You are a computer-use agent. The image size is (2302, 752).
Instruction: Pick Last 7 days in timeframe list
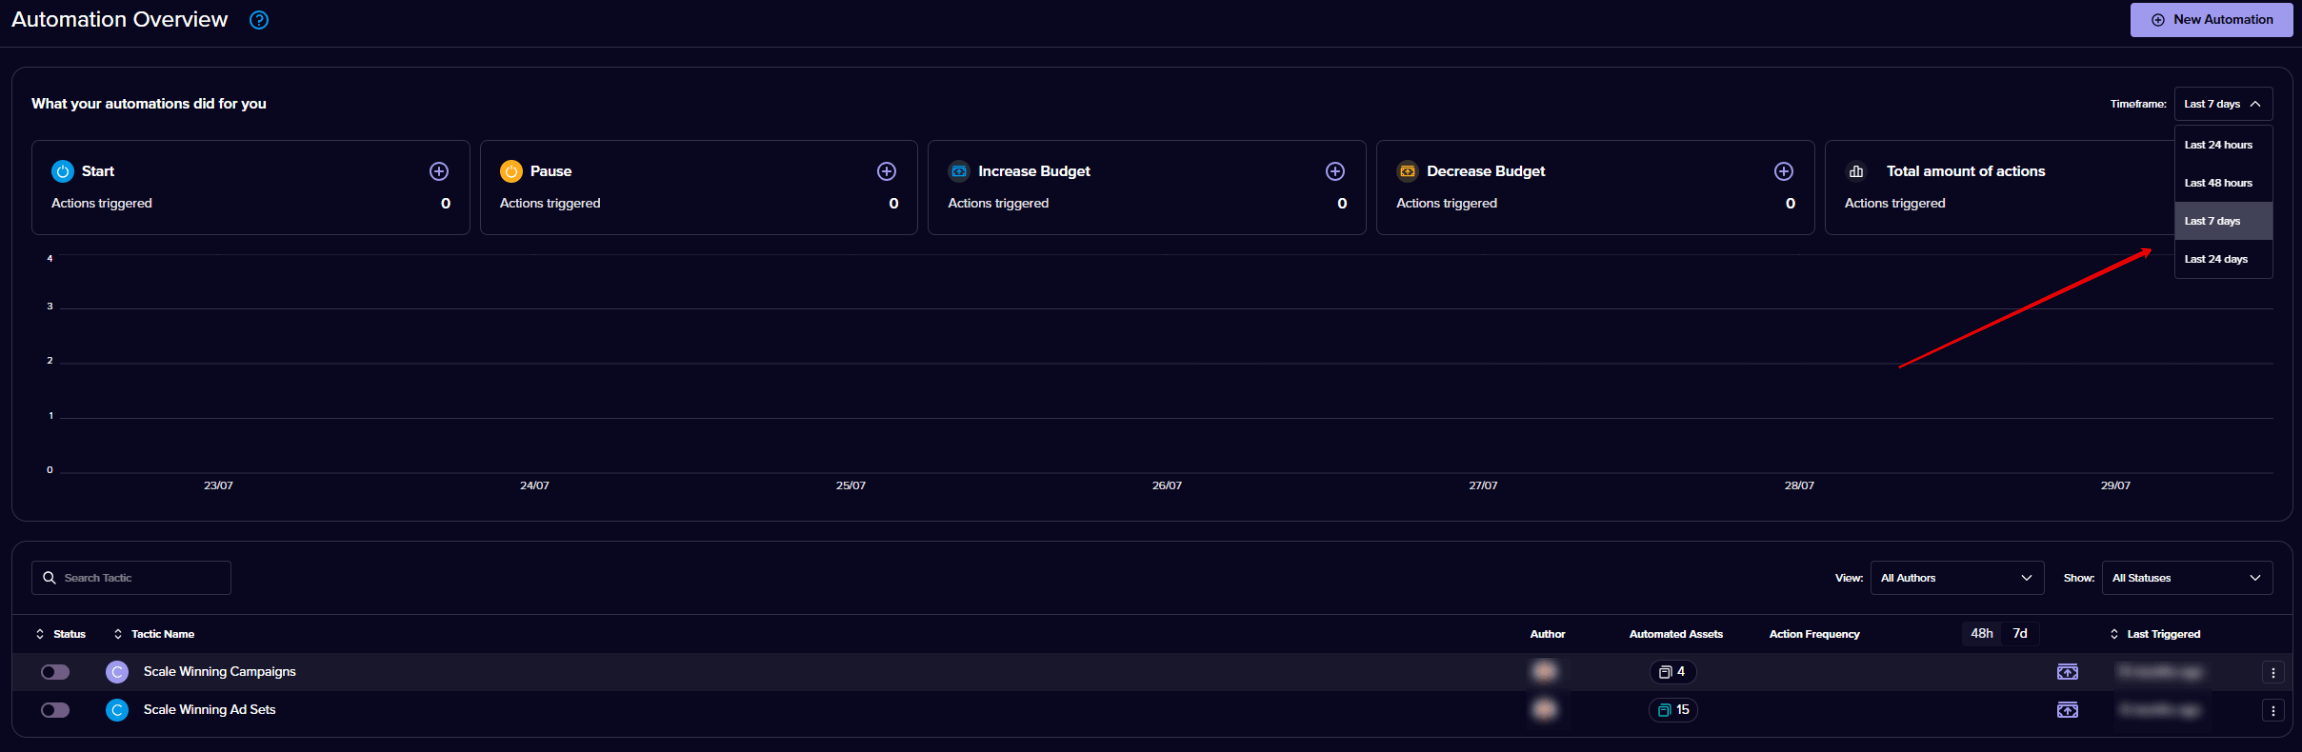coord(2223,221)
